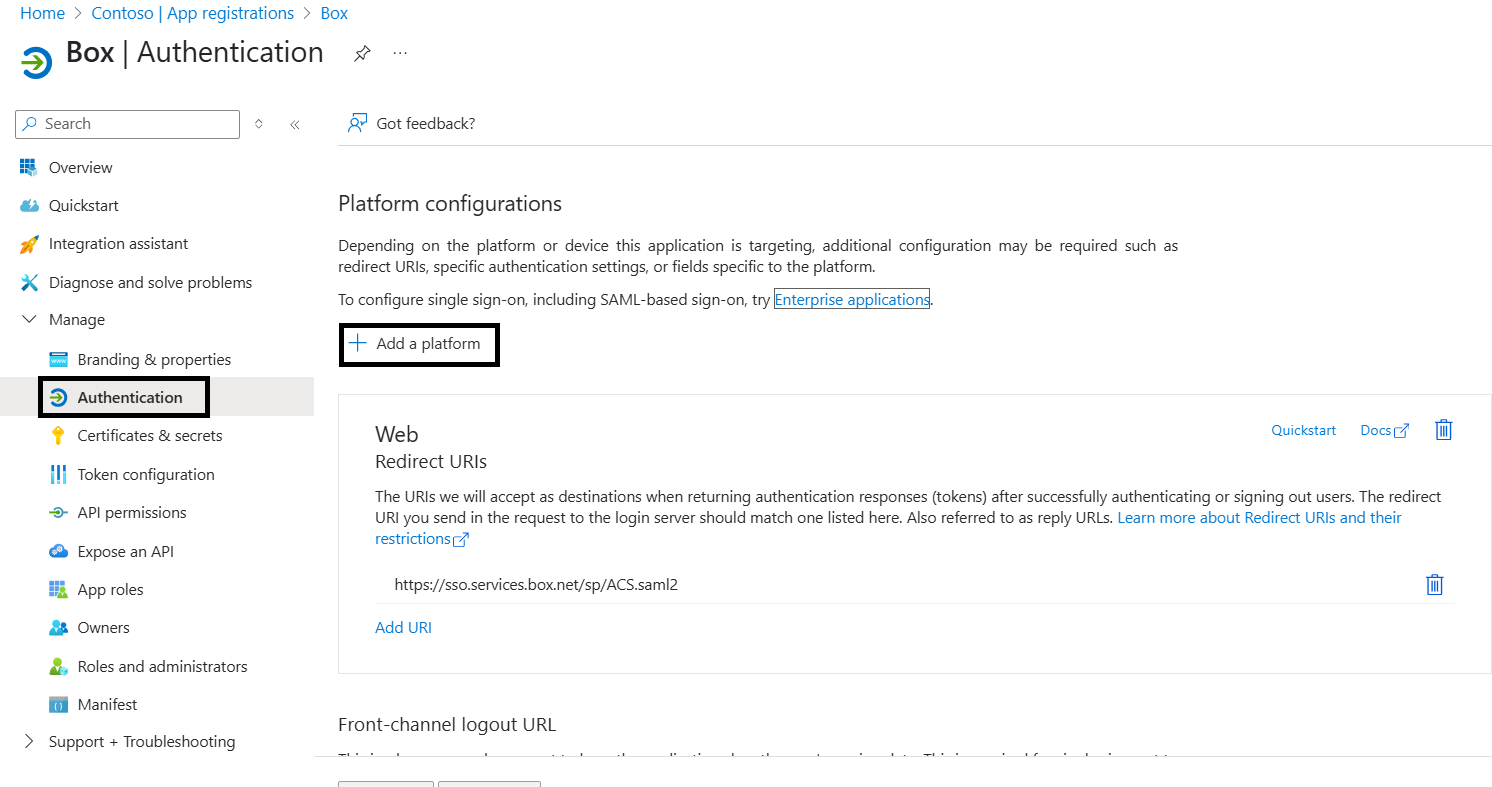
Task: Click Add URI under Redirect URIs
Action: click(x=403, y=627)
